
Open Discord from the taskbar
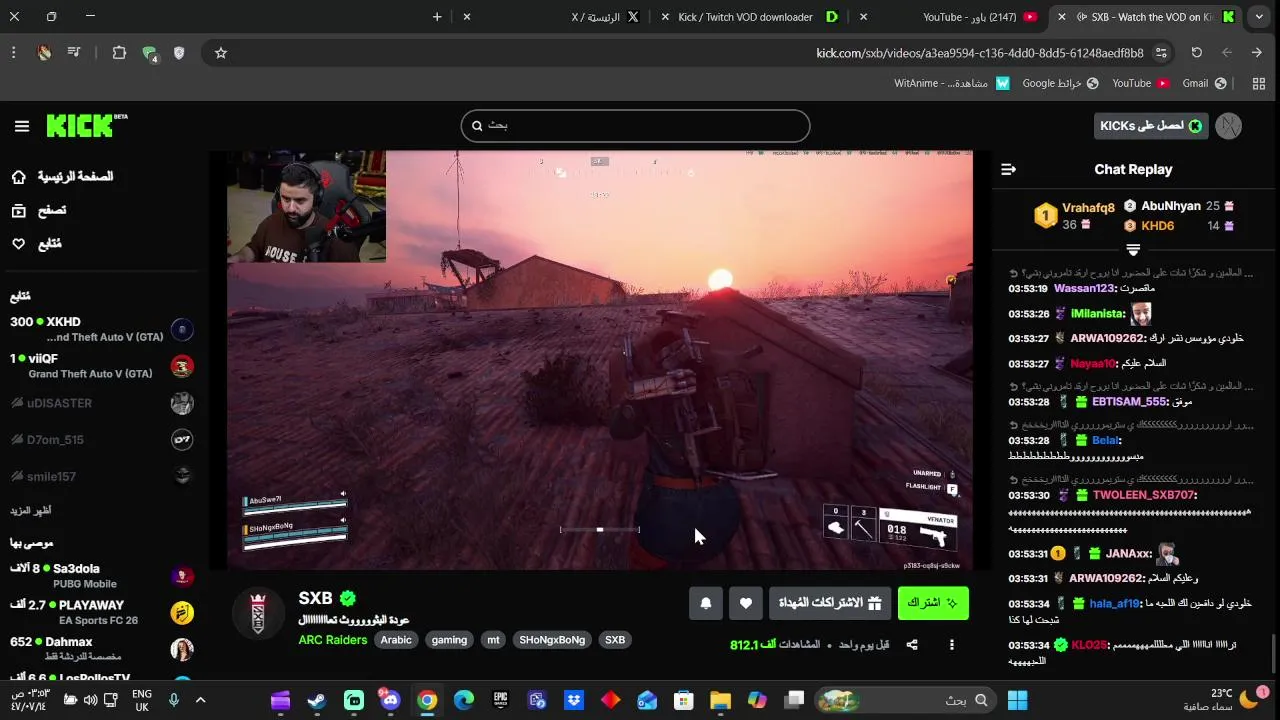point(390,700)
